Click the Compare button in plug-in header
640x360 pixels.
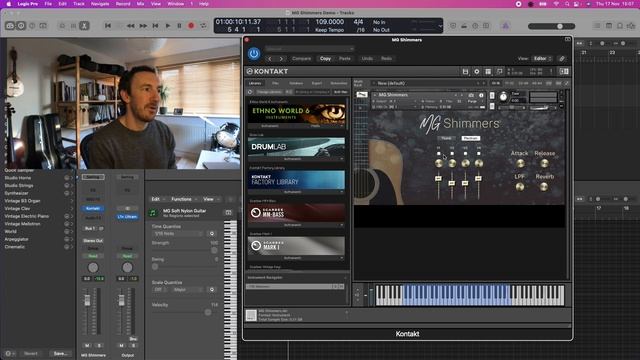[x=302, y=58]
